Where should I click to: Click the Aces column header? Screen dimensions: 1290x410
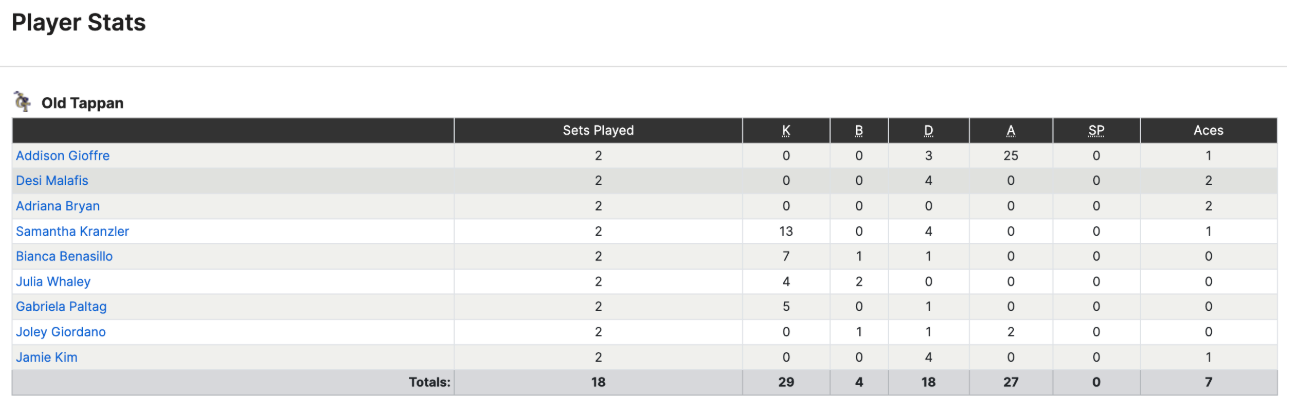[1209, 130]
